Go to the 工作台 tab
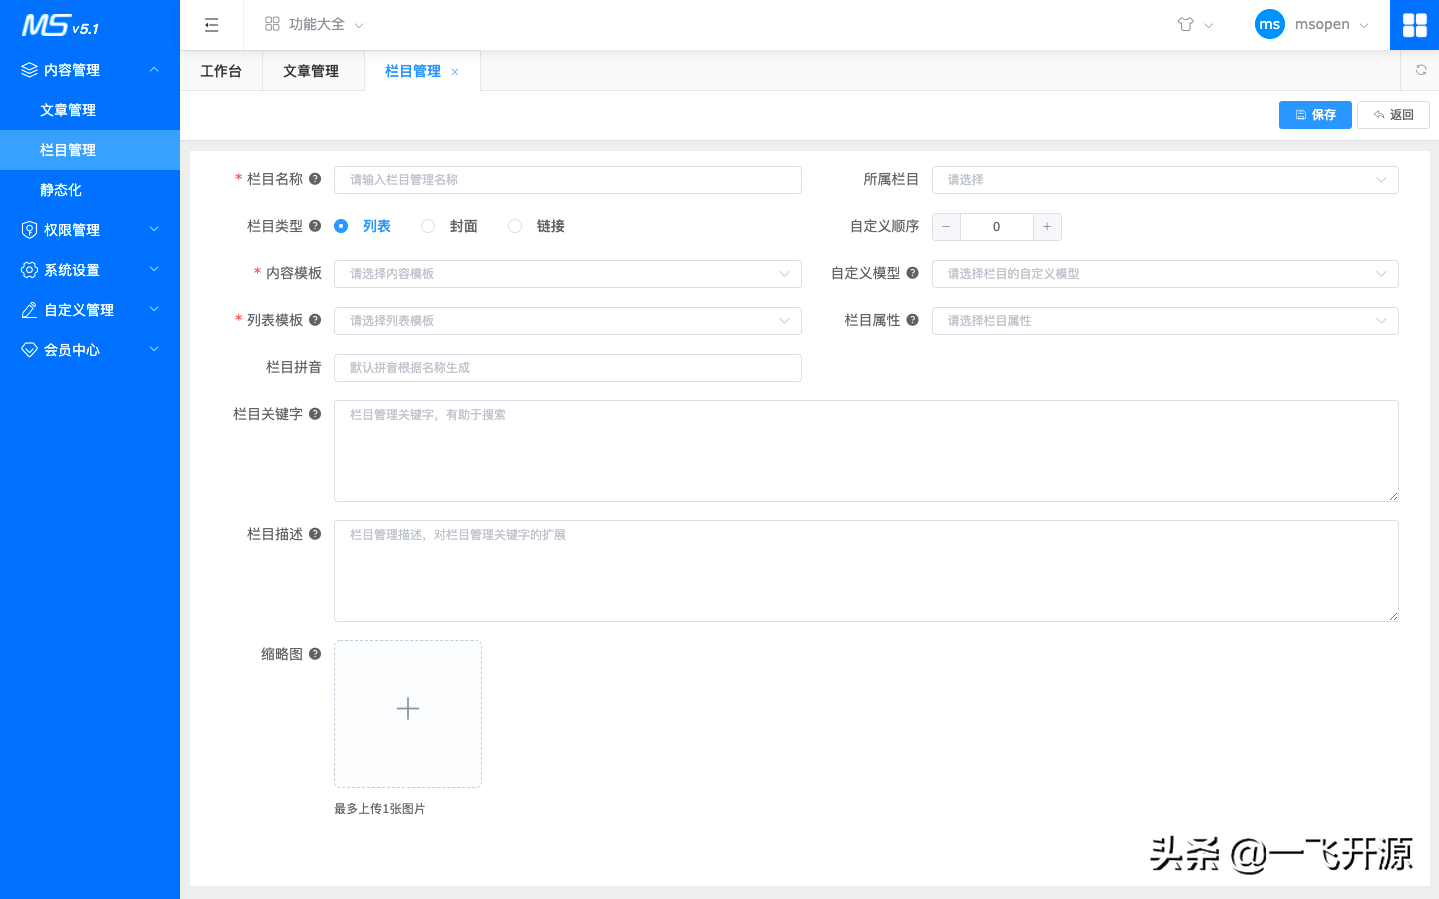The height and width of the screenshot is (899, 1439). pyautogui.click(x=221, y=70)
